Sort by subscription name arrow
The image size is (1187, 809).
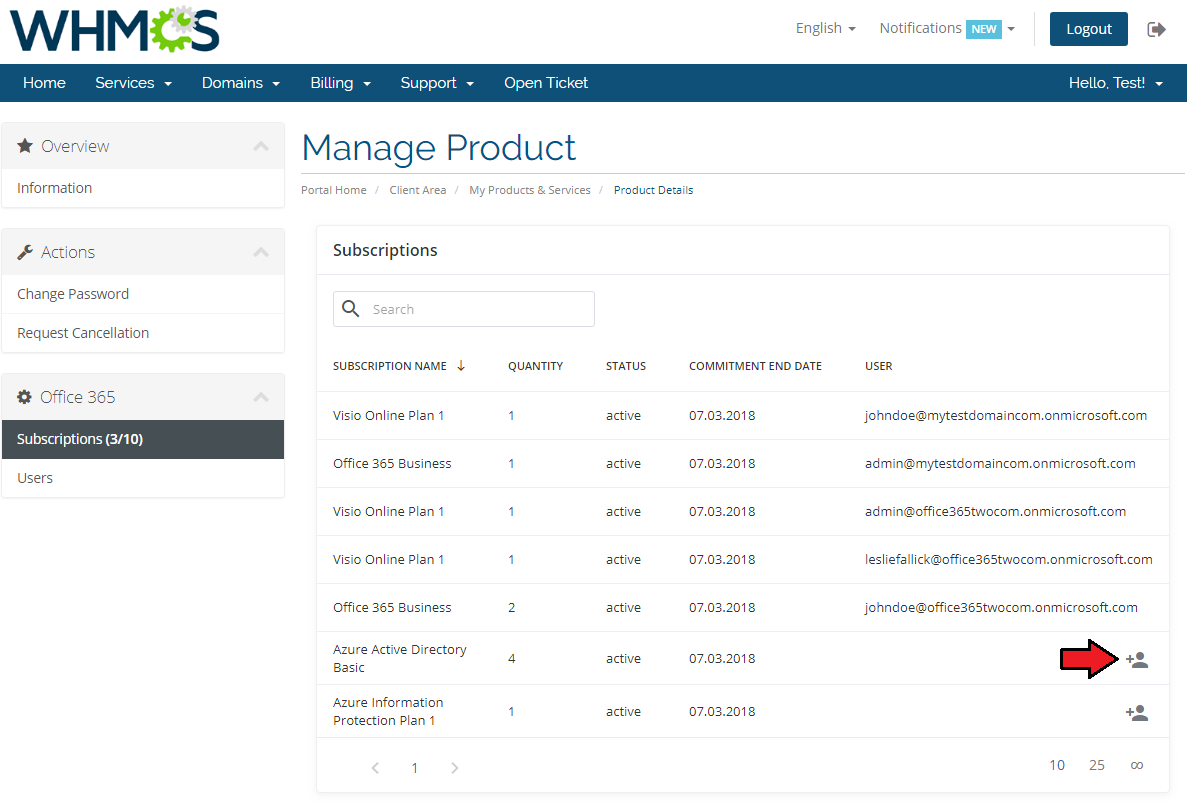(x=461, y=366)
